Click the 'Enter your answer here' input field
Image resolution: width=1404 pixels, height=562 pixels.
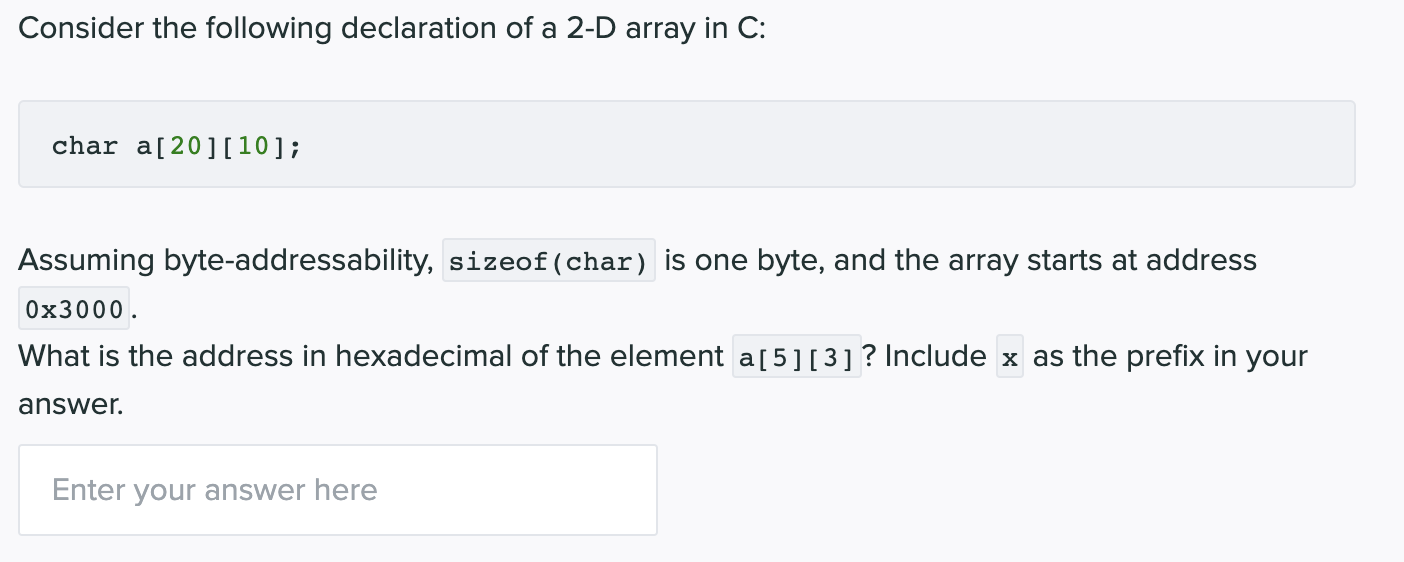click(x=338, y=490)
